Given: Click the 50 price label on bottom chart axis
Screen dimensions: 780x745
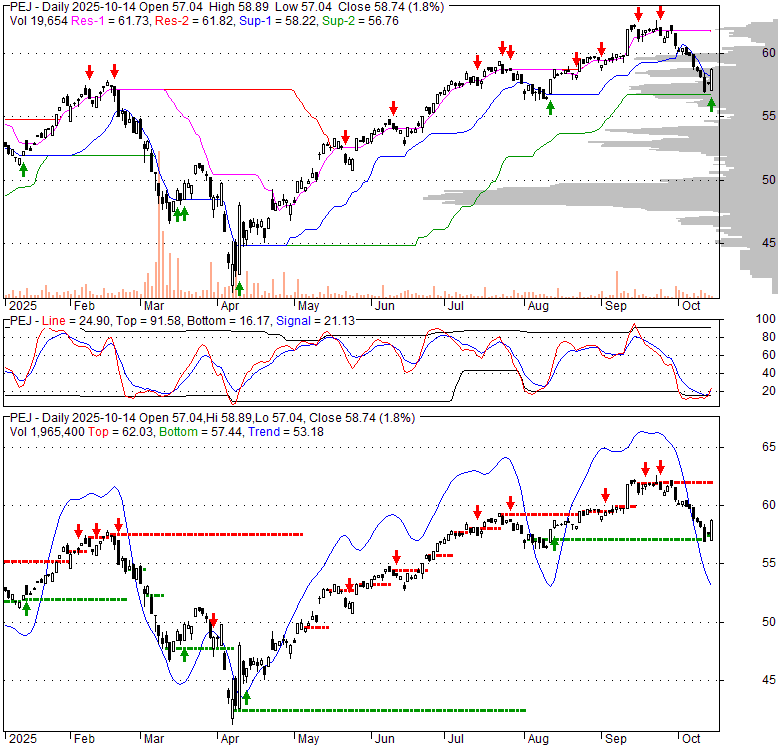Looking at the screenshot, I should [769, 622].
